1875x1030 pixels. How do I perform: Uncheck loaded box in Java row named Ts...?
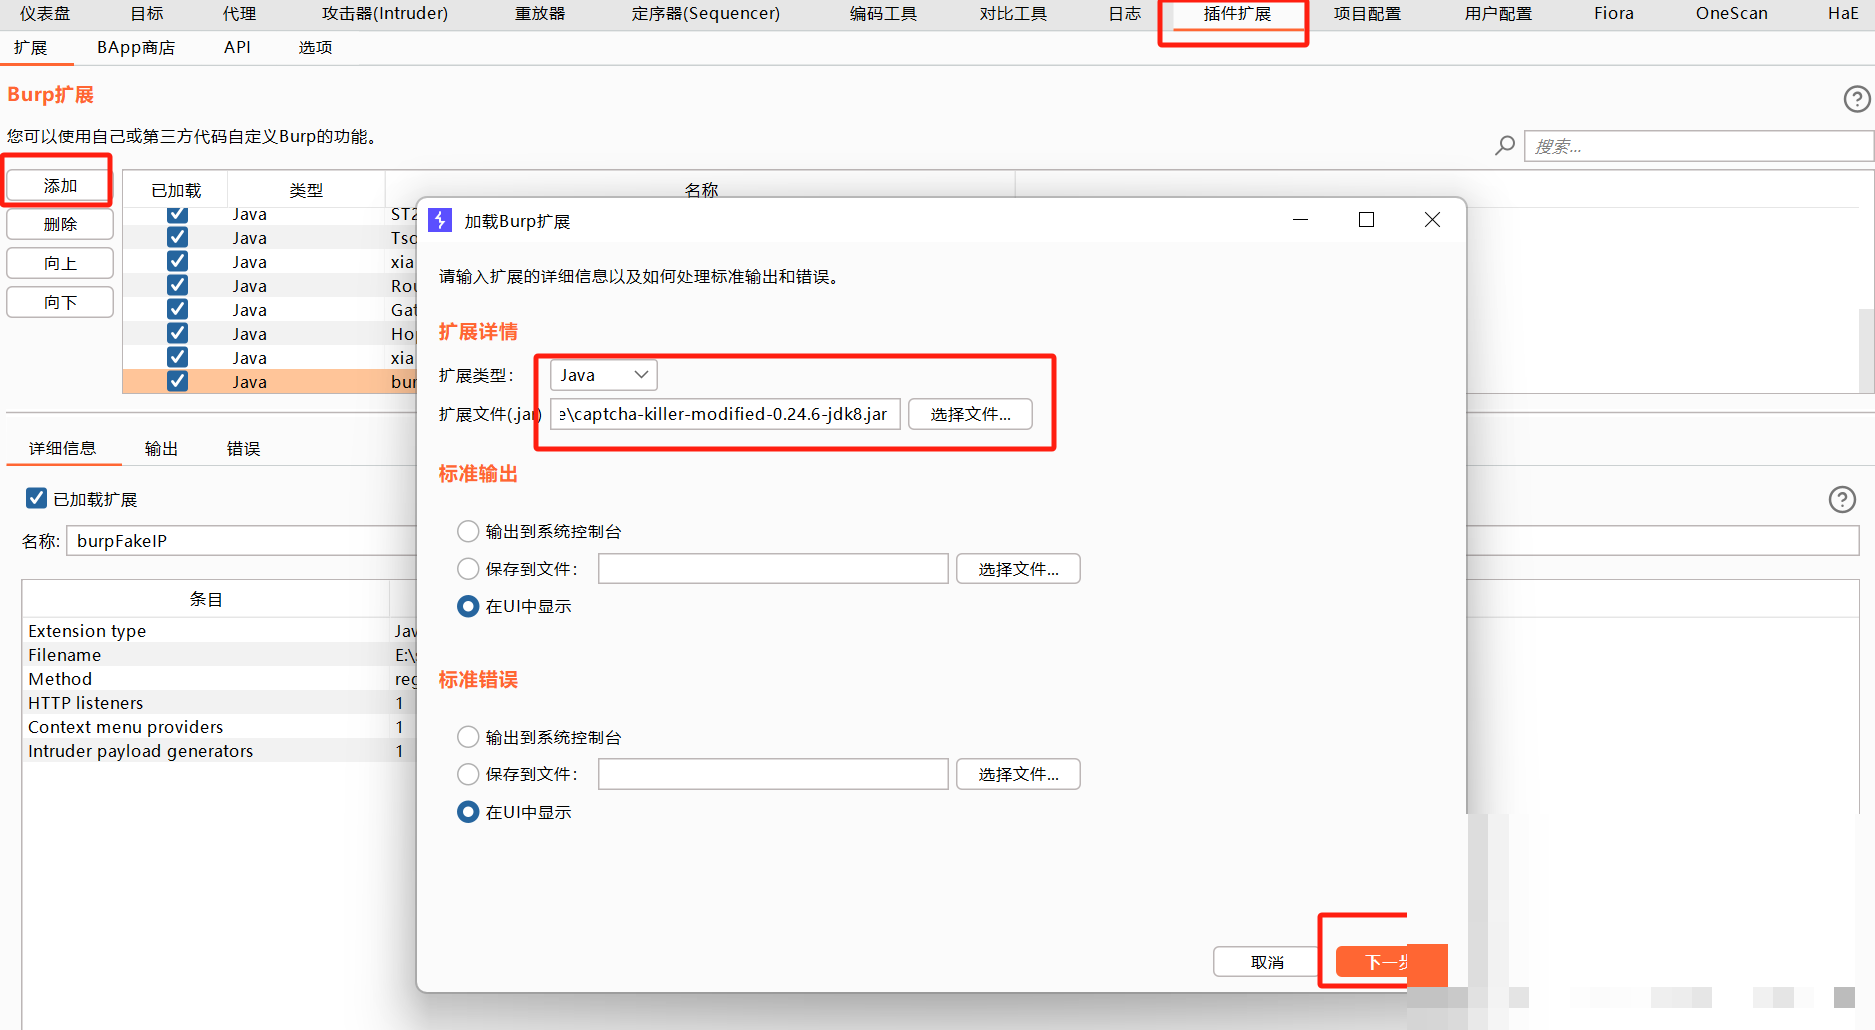pyautogui.click(x=177, y=237)
